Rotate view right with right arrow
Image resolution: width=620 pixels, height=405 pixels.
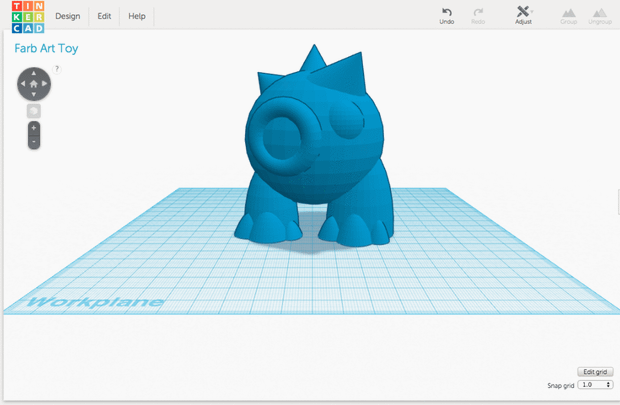coord(45,84)
